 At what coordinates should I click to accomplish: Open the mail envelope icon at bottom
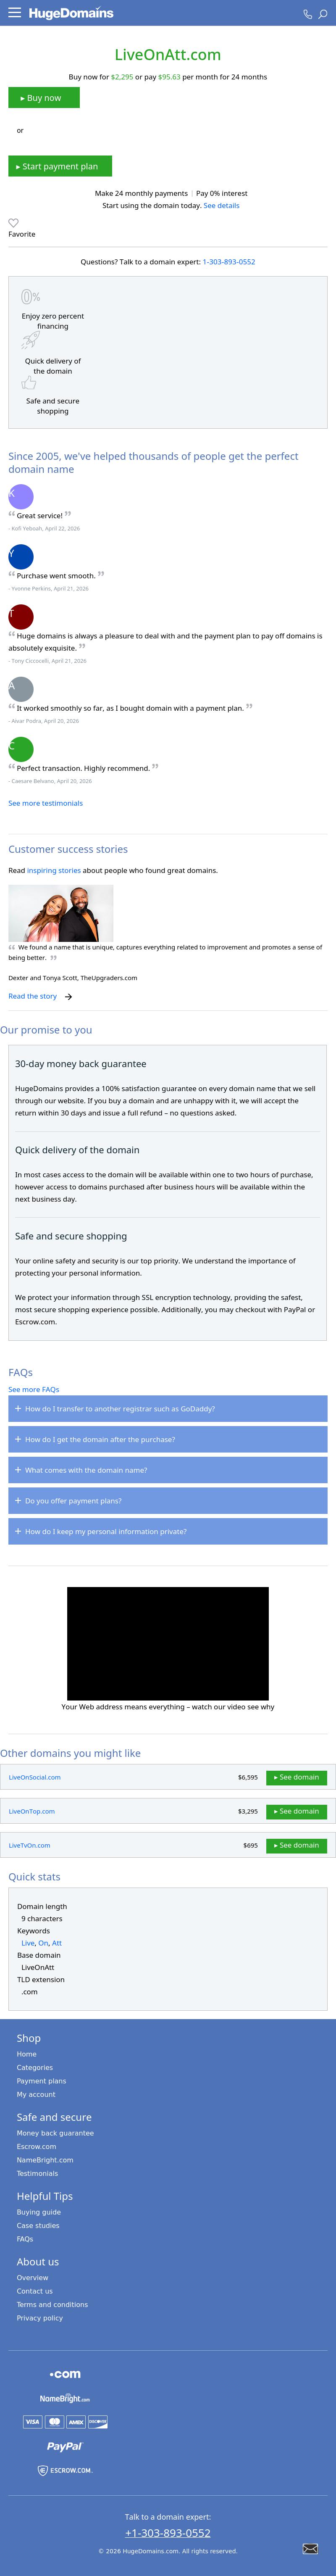[x=310, y=2548]
